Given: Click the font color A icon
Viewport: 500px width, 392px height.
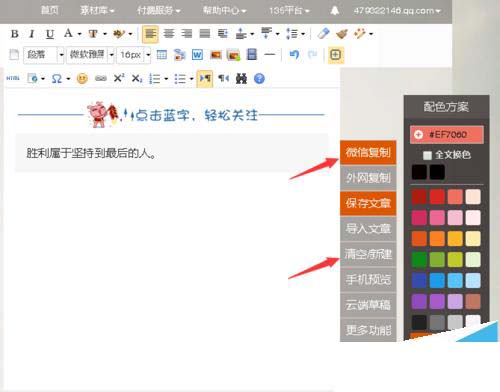Looking at the screenshot, I should coord(68,34).
